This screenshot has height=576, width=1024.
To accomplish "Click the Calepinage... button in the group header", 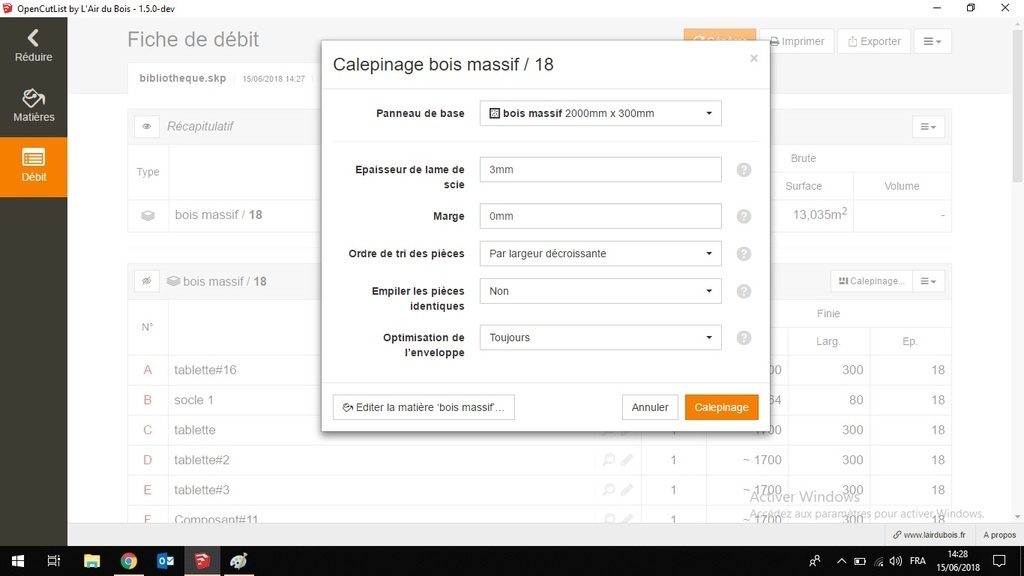I will point(872,281).
